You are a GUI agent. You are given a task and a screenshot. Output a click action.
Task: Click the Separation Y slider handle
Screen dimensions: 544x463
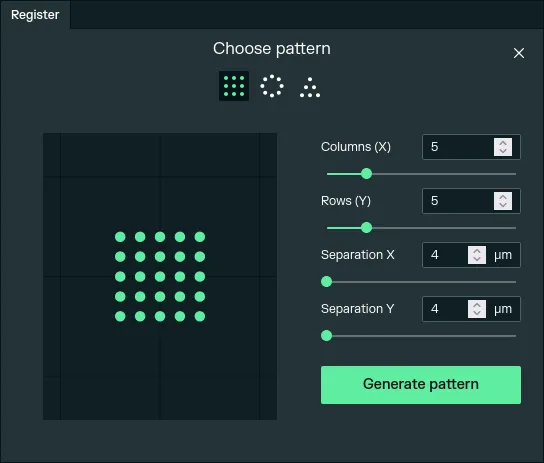click(x=326, y=336)
